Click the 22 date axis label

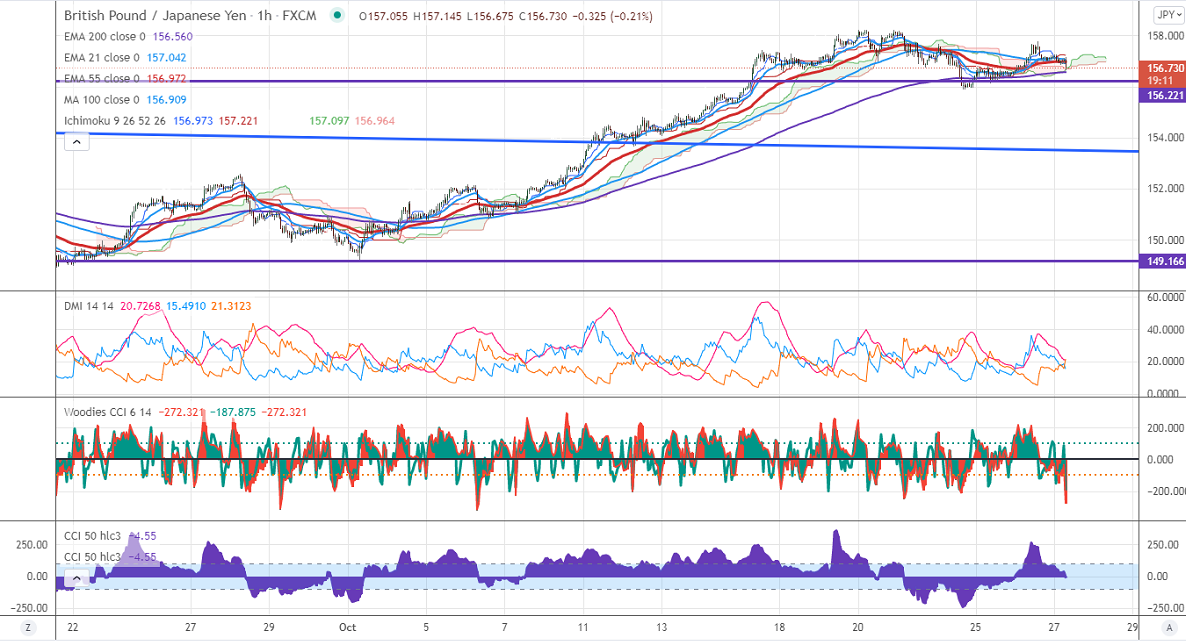pyautogui.click(x=73, y=627)
